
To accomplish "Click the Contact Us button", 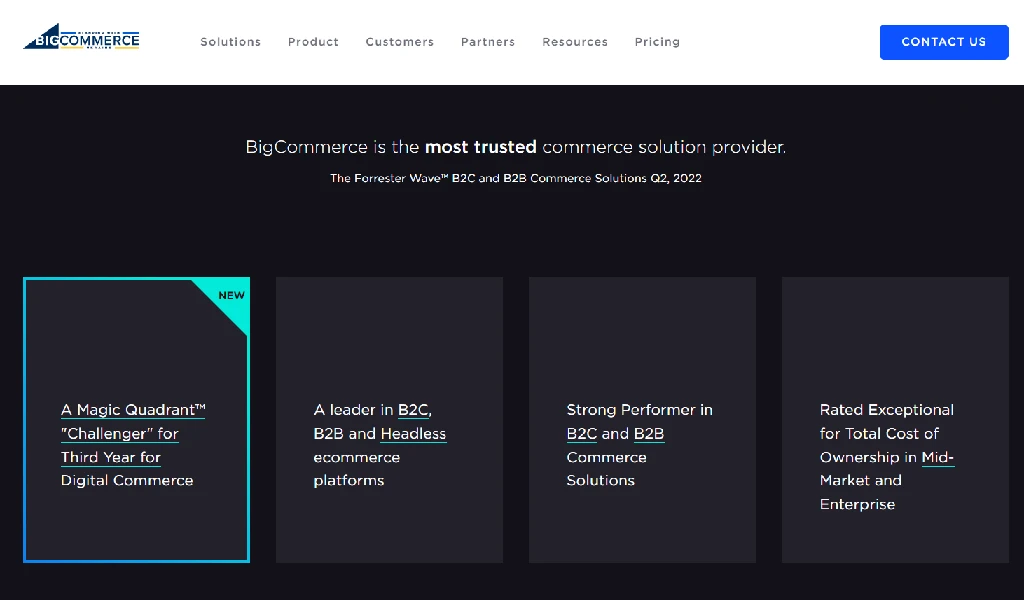I will pos(944,42).
